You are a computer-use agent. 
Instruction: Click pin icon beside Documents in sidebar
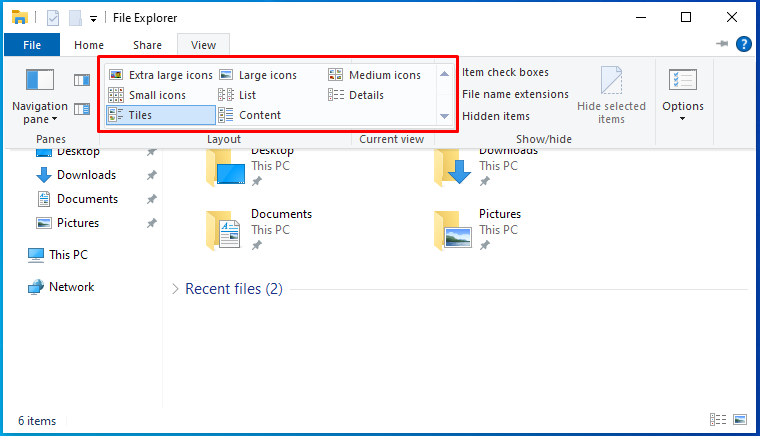click(152, 199)
